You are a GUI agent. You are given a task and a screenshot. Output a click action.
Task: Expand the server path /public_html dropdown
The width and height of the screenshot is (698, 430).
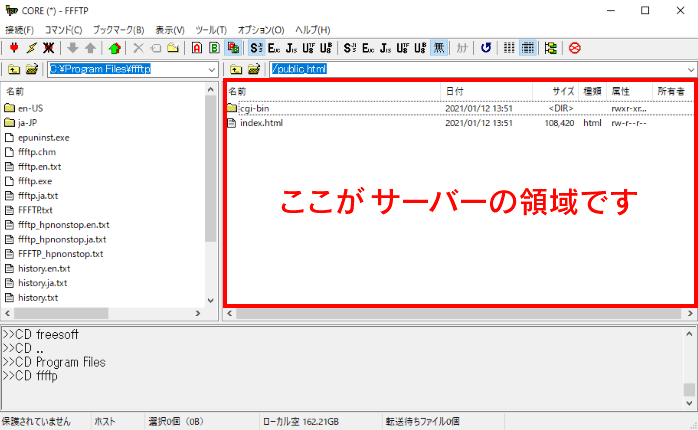(691, 69)
